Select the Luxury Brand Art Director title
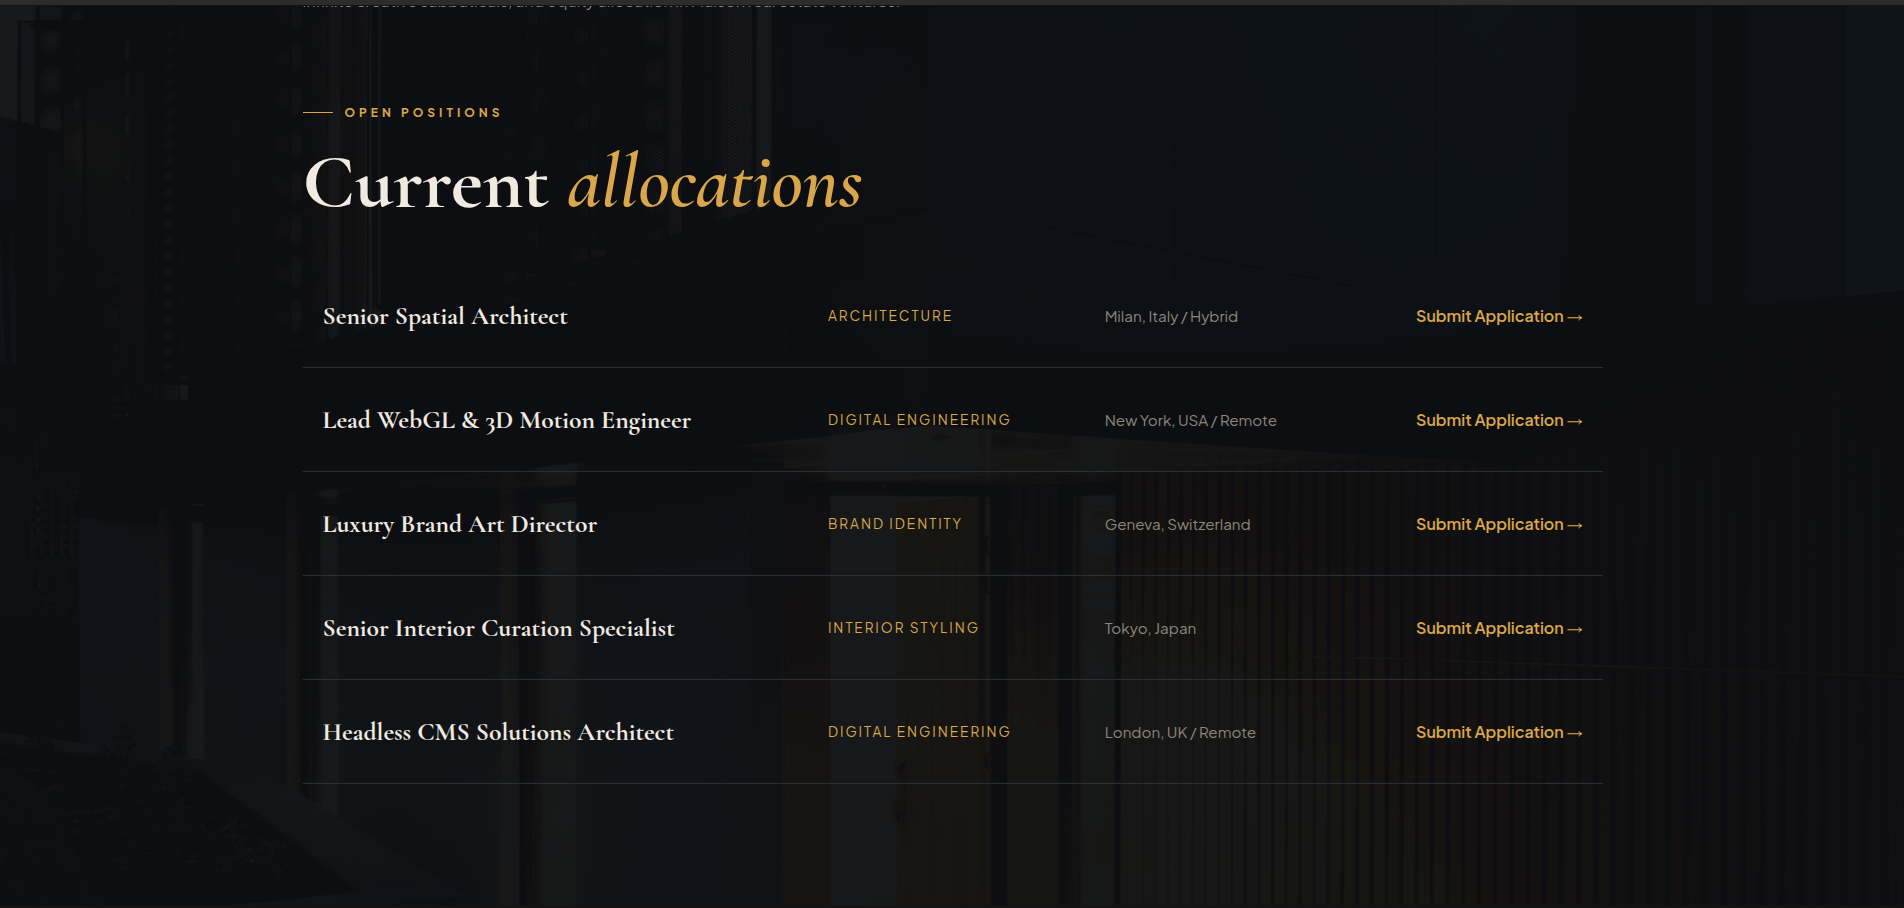 pos(460,525)
